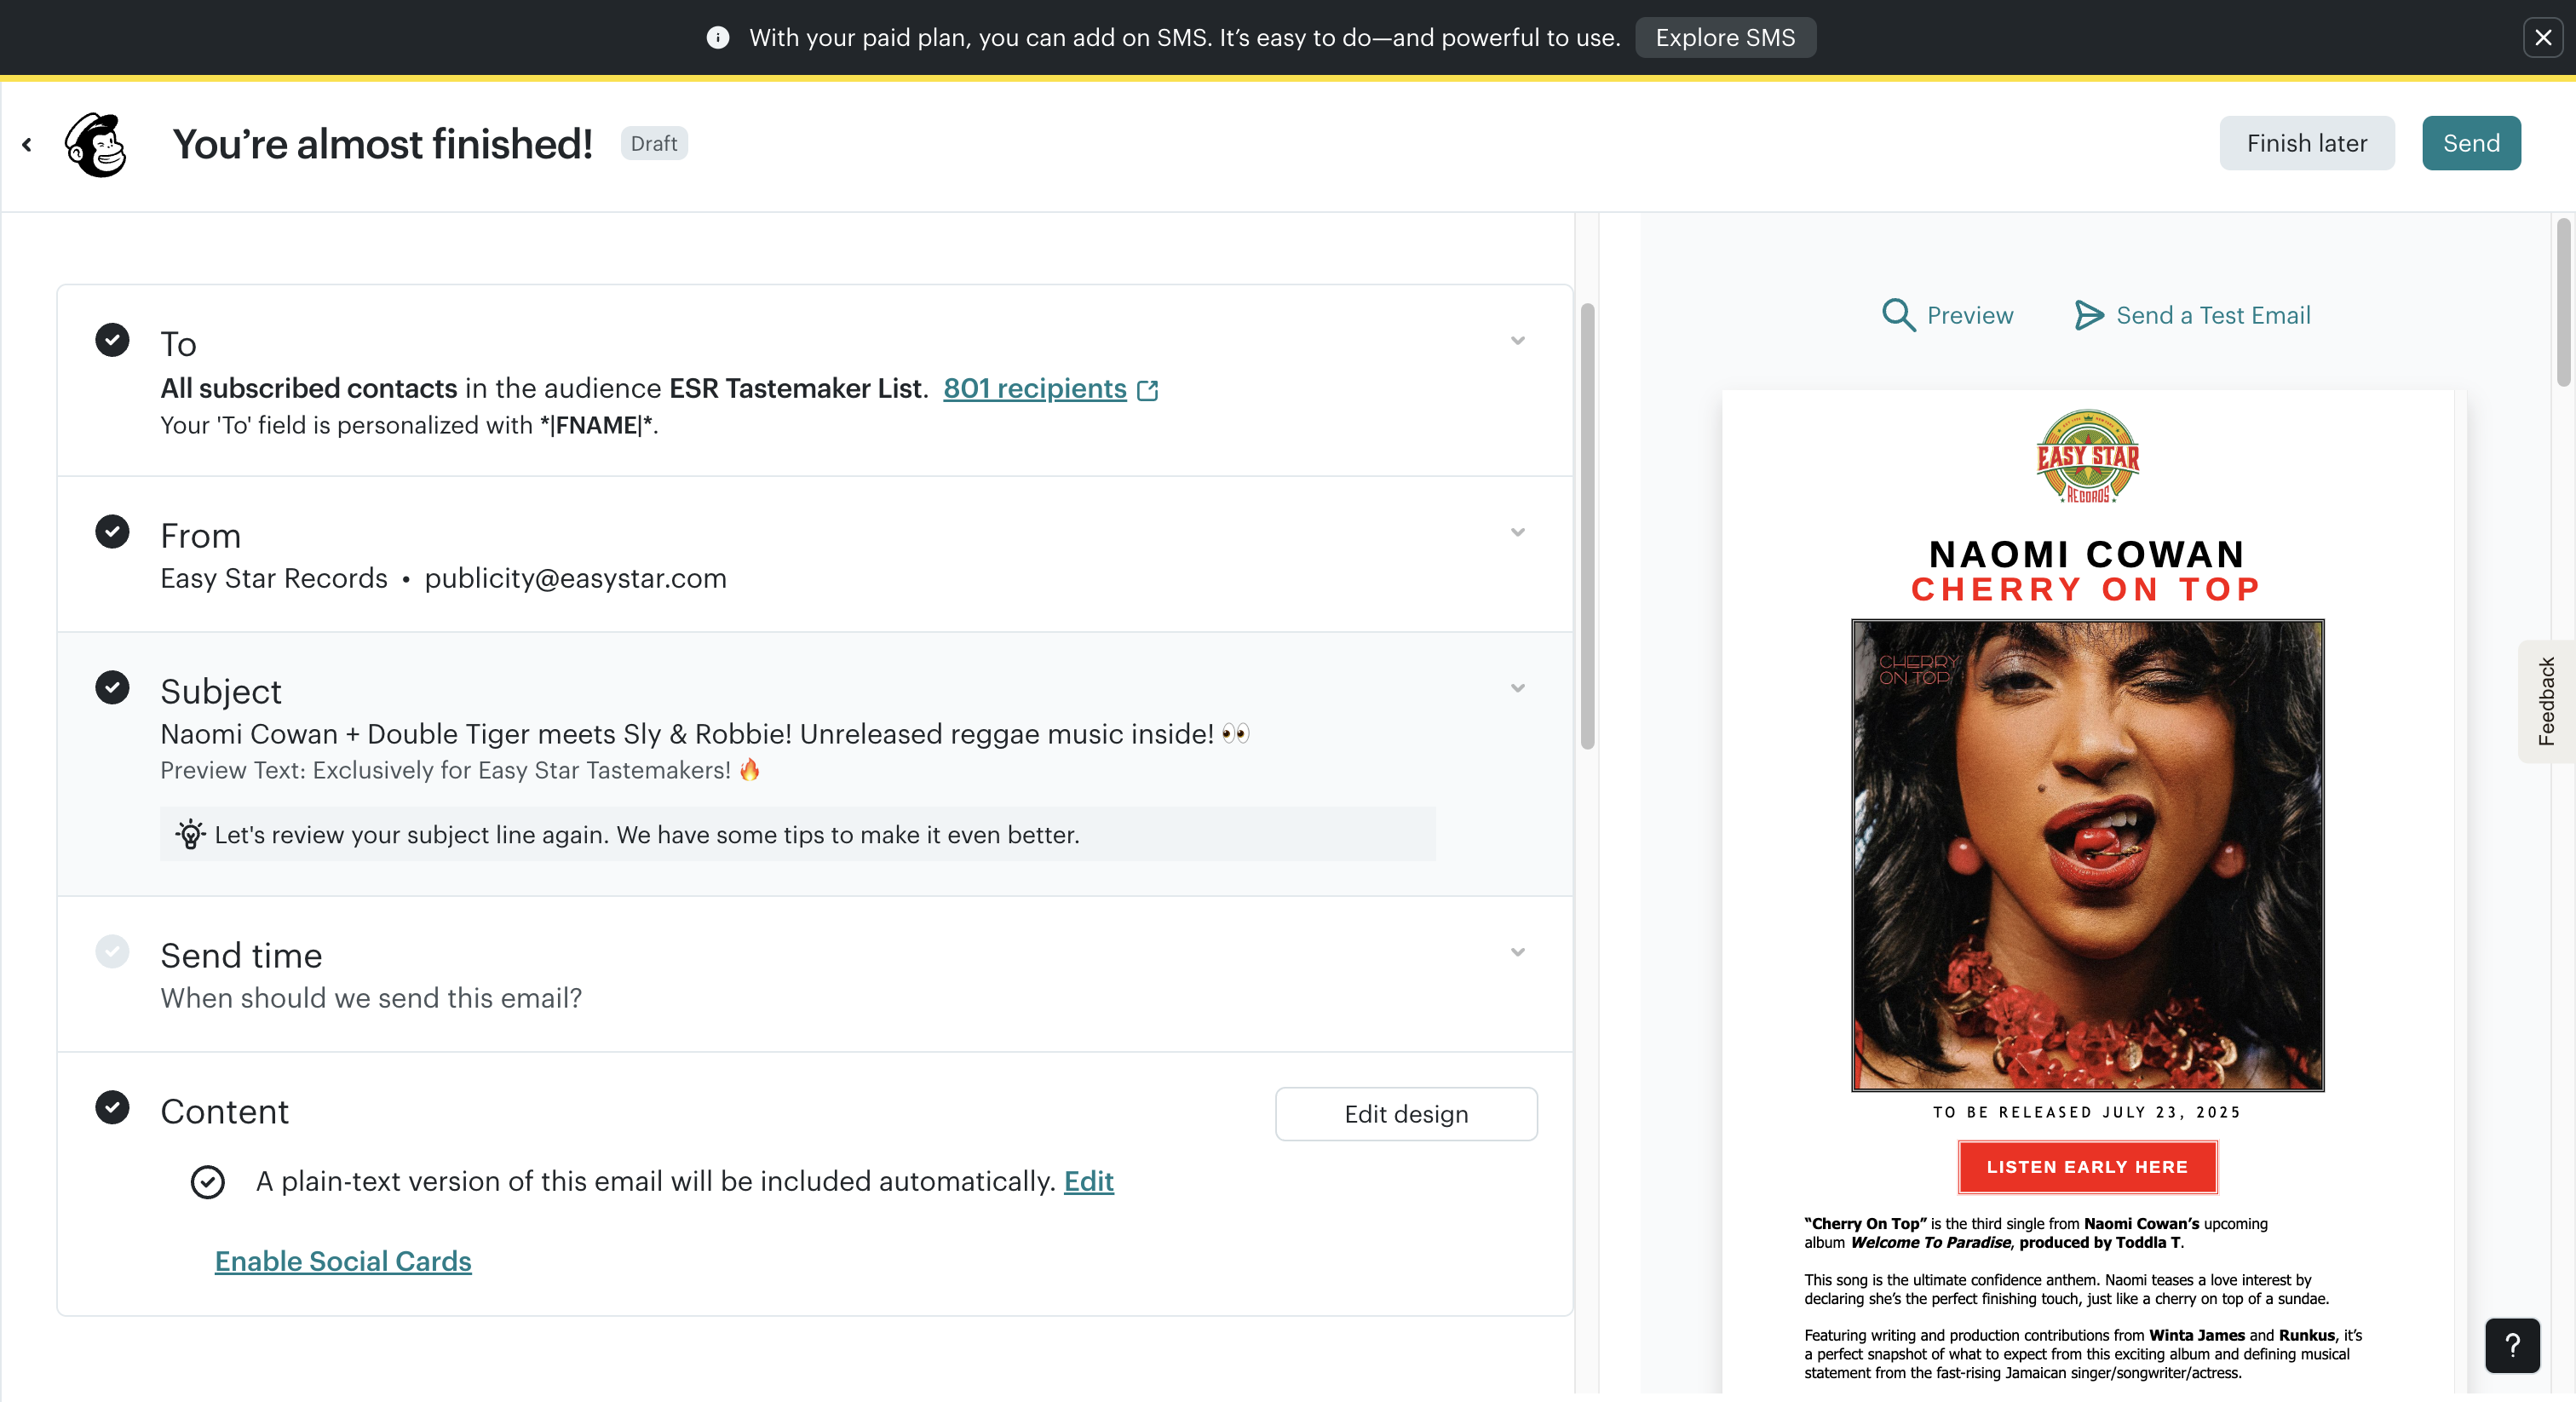Click the checkmark icon beside Content
This screenshot has width=2576, height=1402.
tap(112, 1107)
